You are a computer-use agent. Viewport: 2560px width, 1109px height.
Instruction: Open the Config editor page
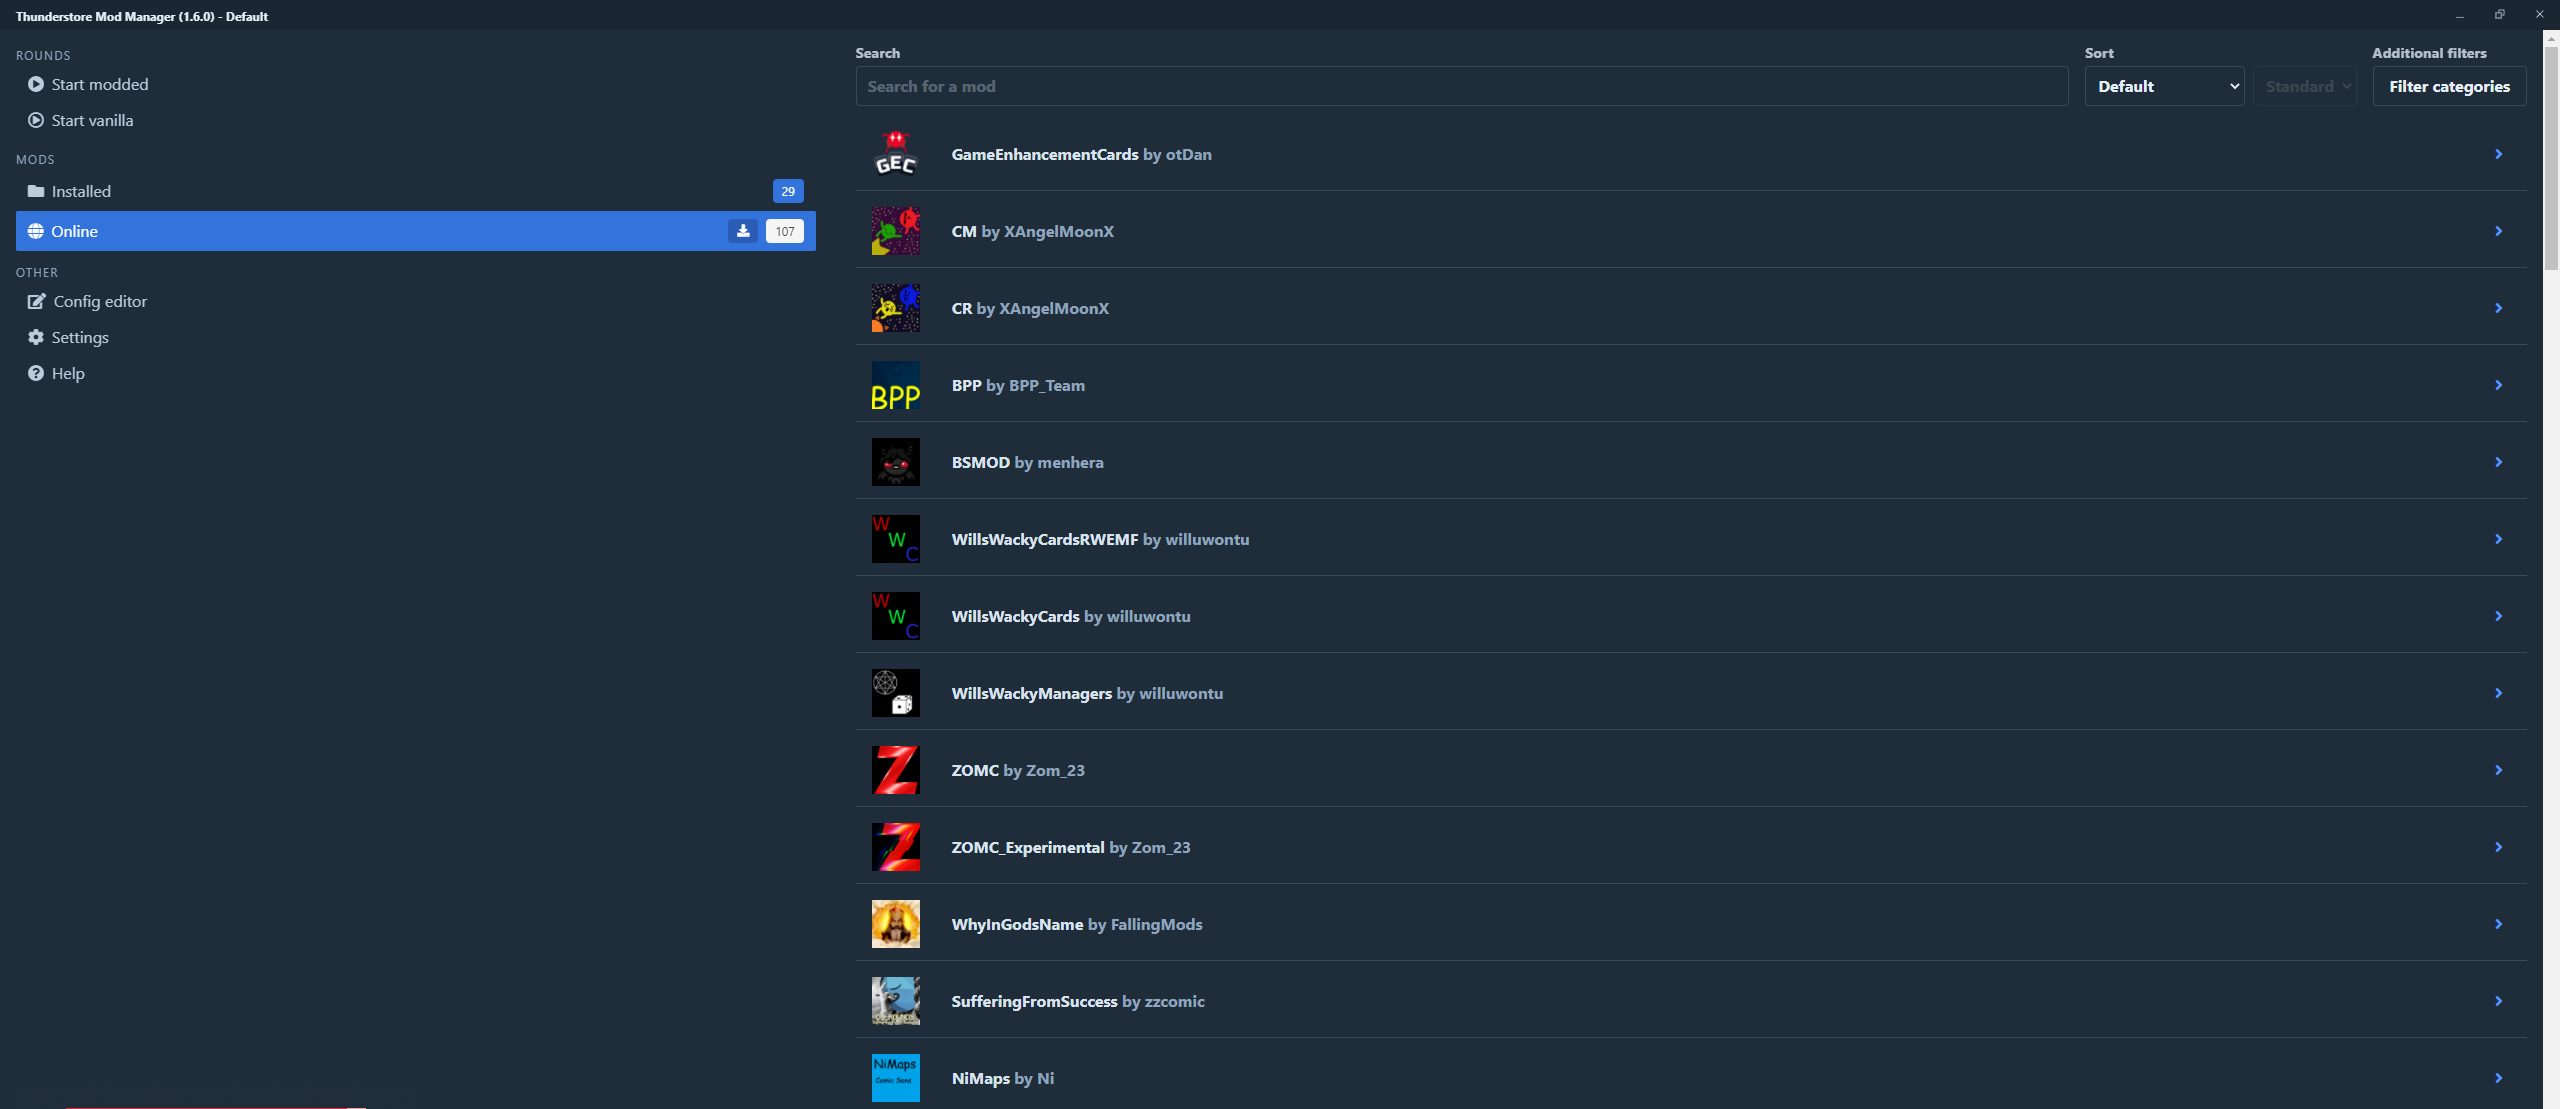(99, 301)
